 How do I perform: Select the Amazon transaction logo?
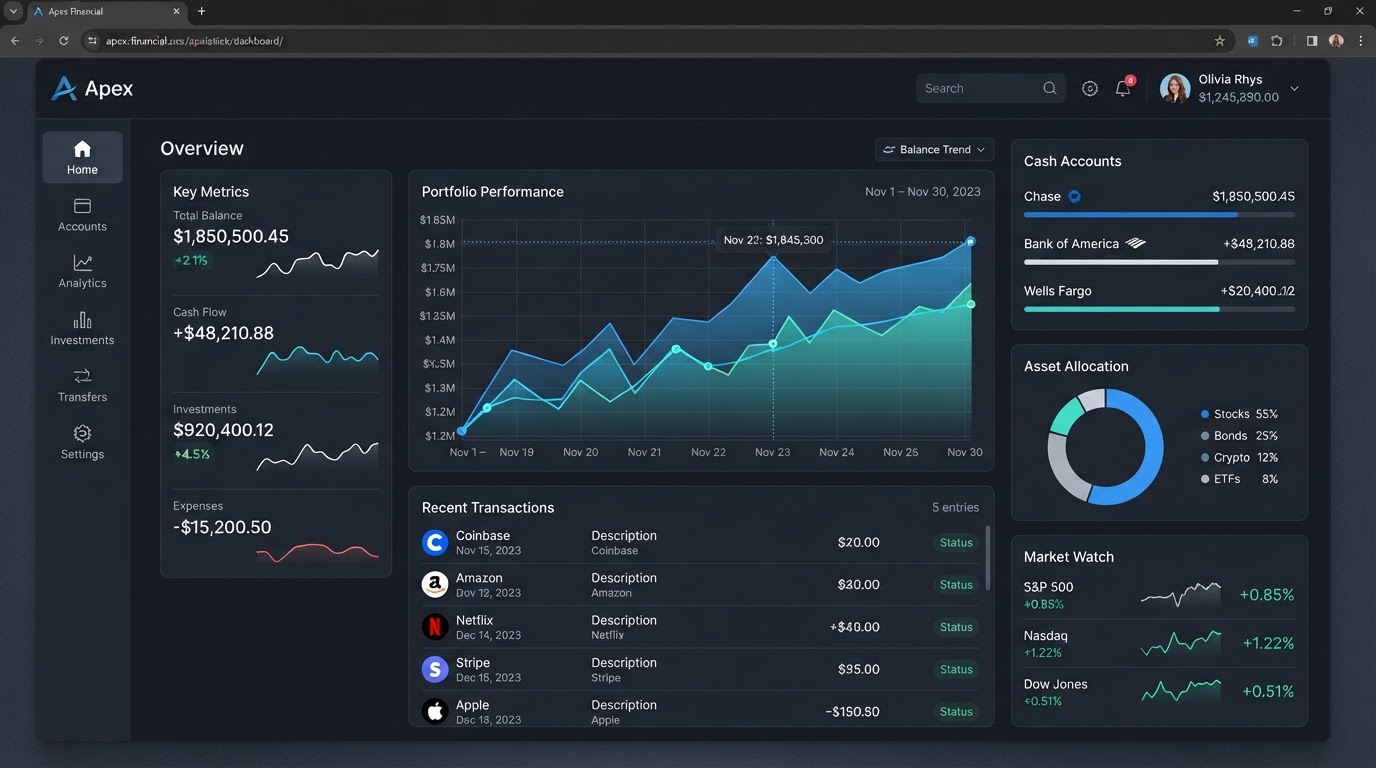tap(435, 584)
